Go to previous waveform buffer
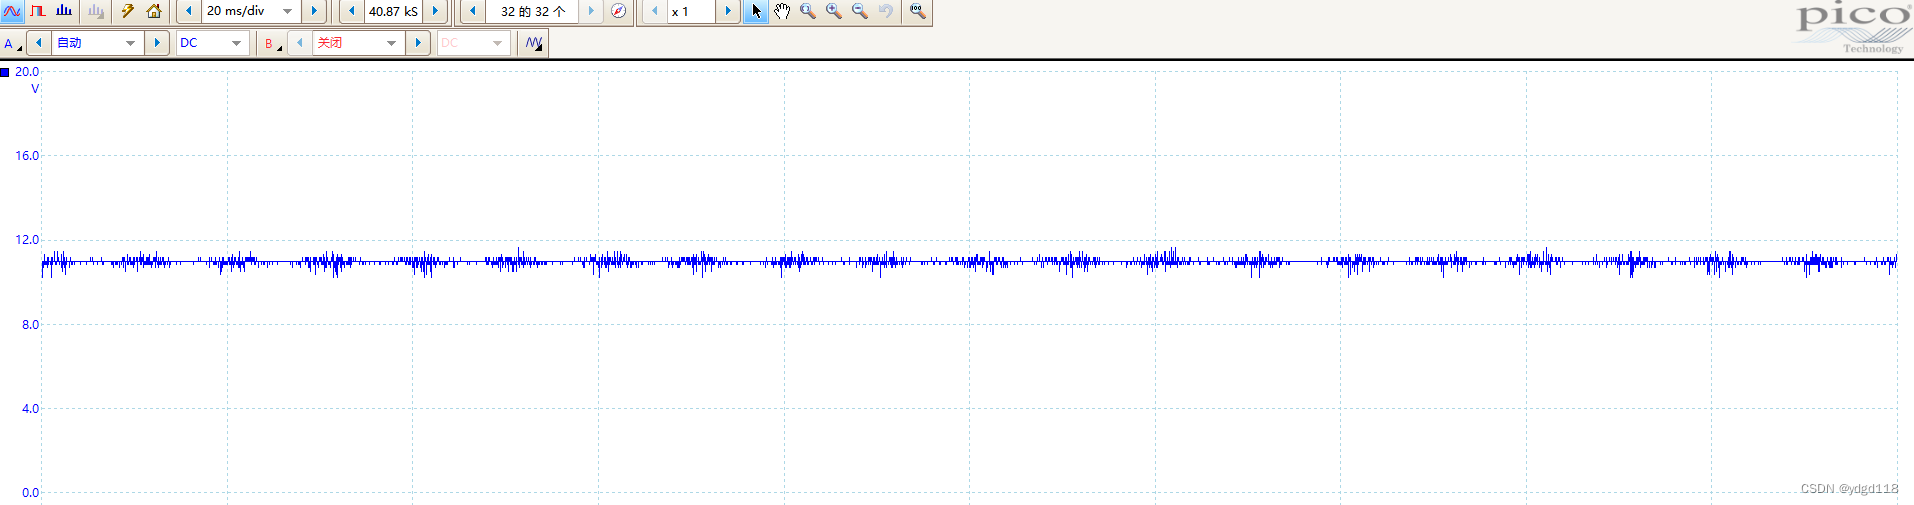1914x505 pixels. 473,11
